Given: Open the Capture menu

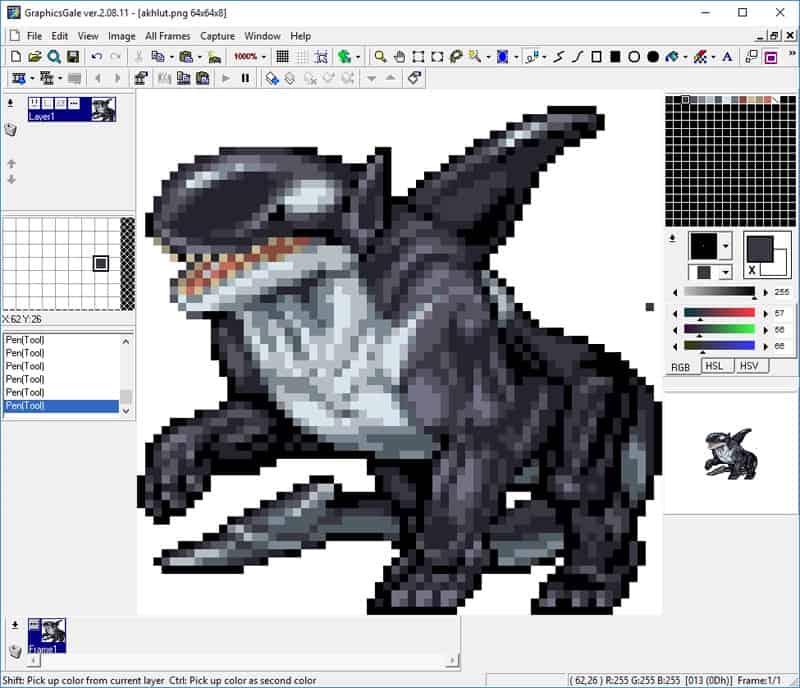Looking at the screenshot, I should point(217,36).
